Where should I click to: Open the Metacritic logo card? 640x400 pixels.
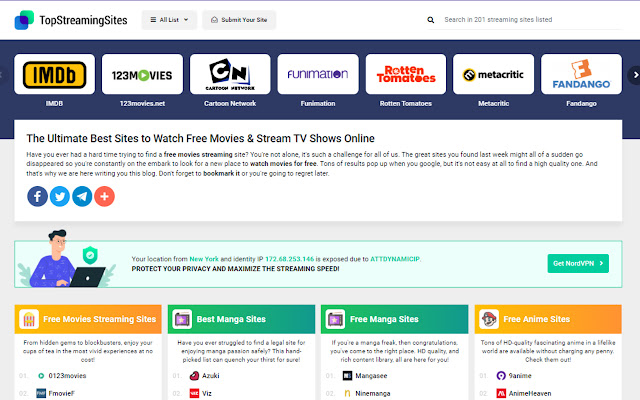[493, 74]
